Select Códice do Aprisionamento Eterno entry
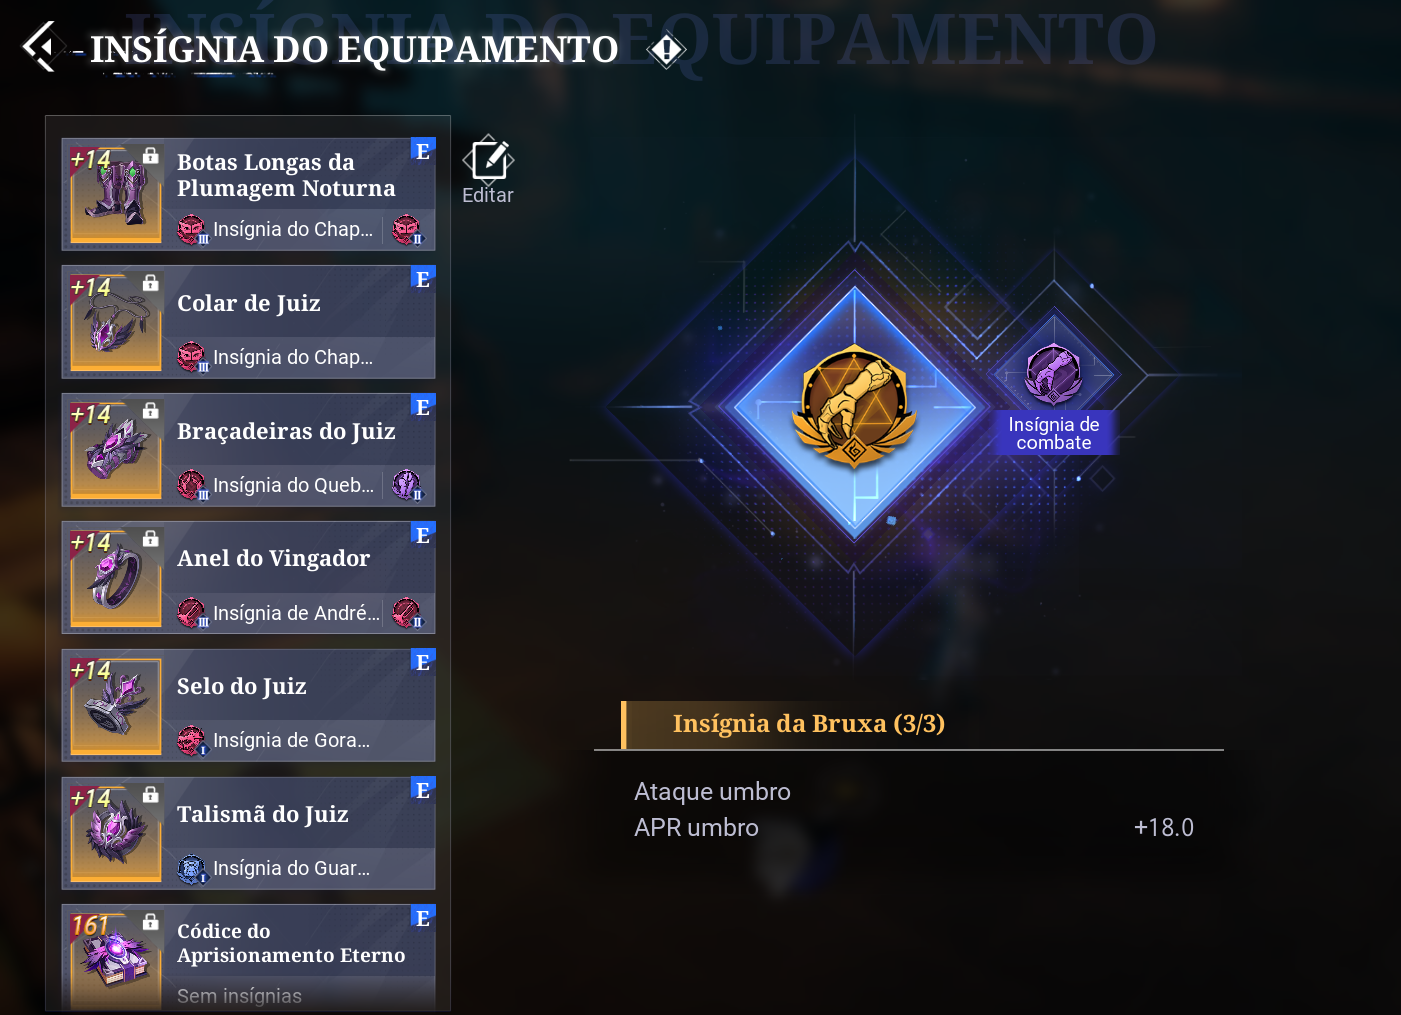This screenshot has height=1015, width=1401. (248, 958)
